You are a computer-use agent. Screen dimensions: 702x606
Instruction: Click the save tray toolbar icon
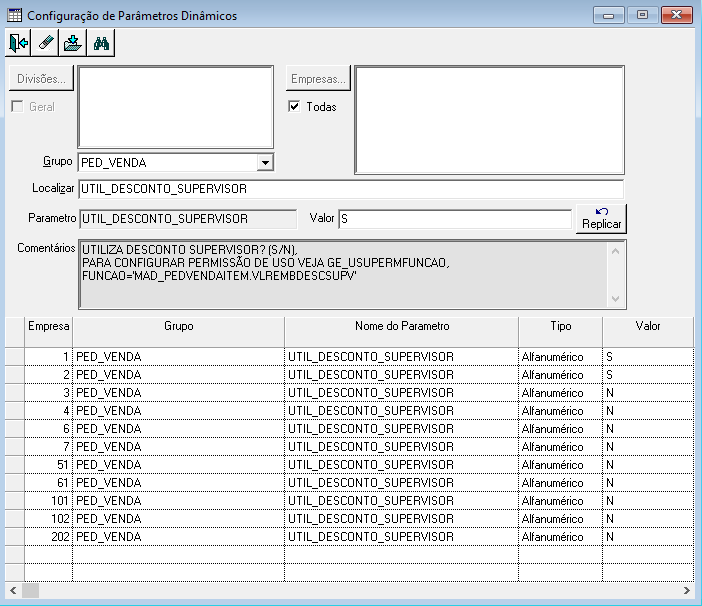coord(73,43)
